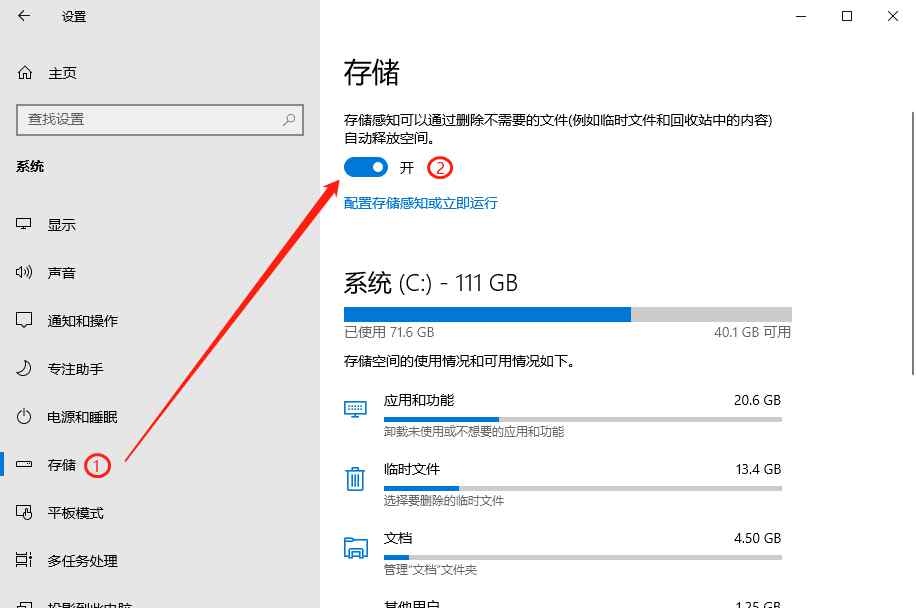The width and height of the screenshot is (916, 608).
Task: Click the Apps & features (应用和功能) keyboard icon
Action: (x=355, y=409)
